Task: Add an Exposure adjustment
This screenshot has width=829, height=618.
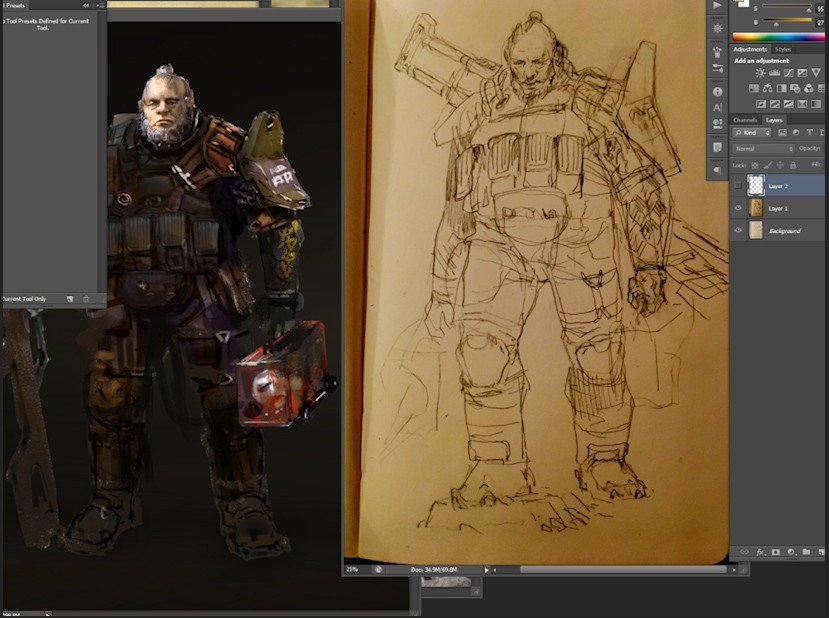Action: (802, 73)
